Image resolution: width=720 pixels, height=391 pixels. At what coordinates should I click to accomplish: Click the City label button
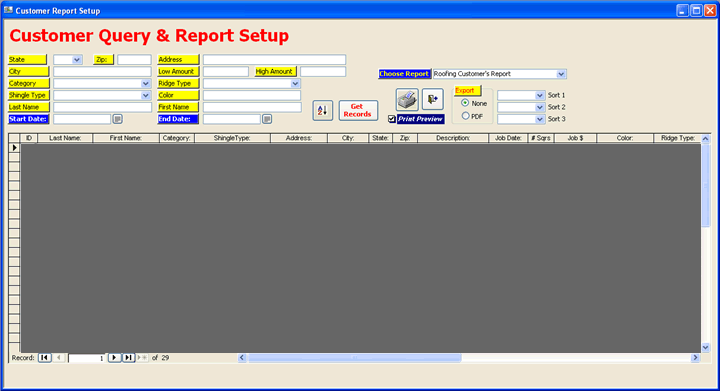coord(28,72)
